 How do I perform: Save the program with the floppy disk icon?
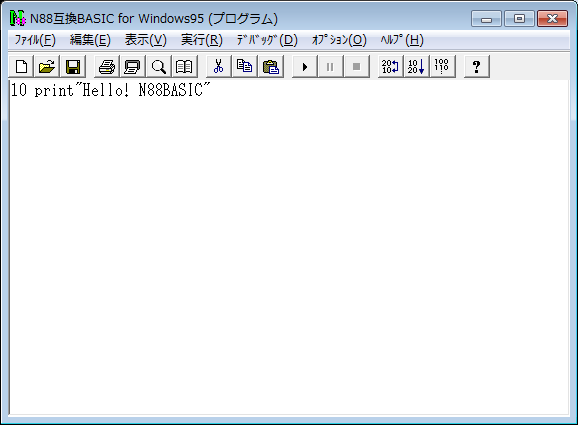(x=73, y=67)
